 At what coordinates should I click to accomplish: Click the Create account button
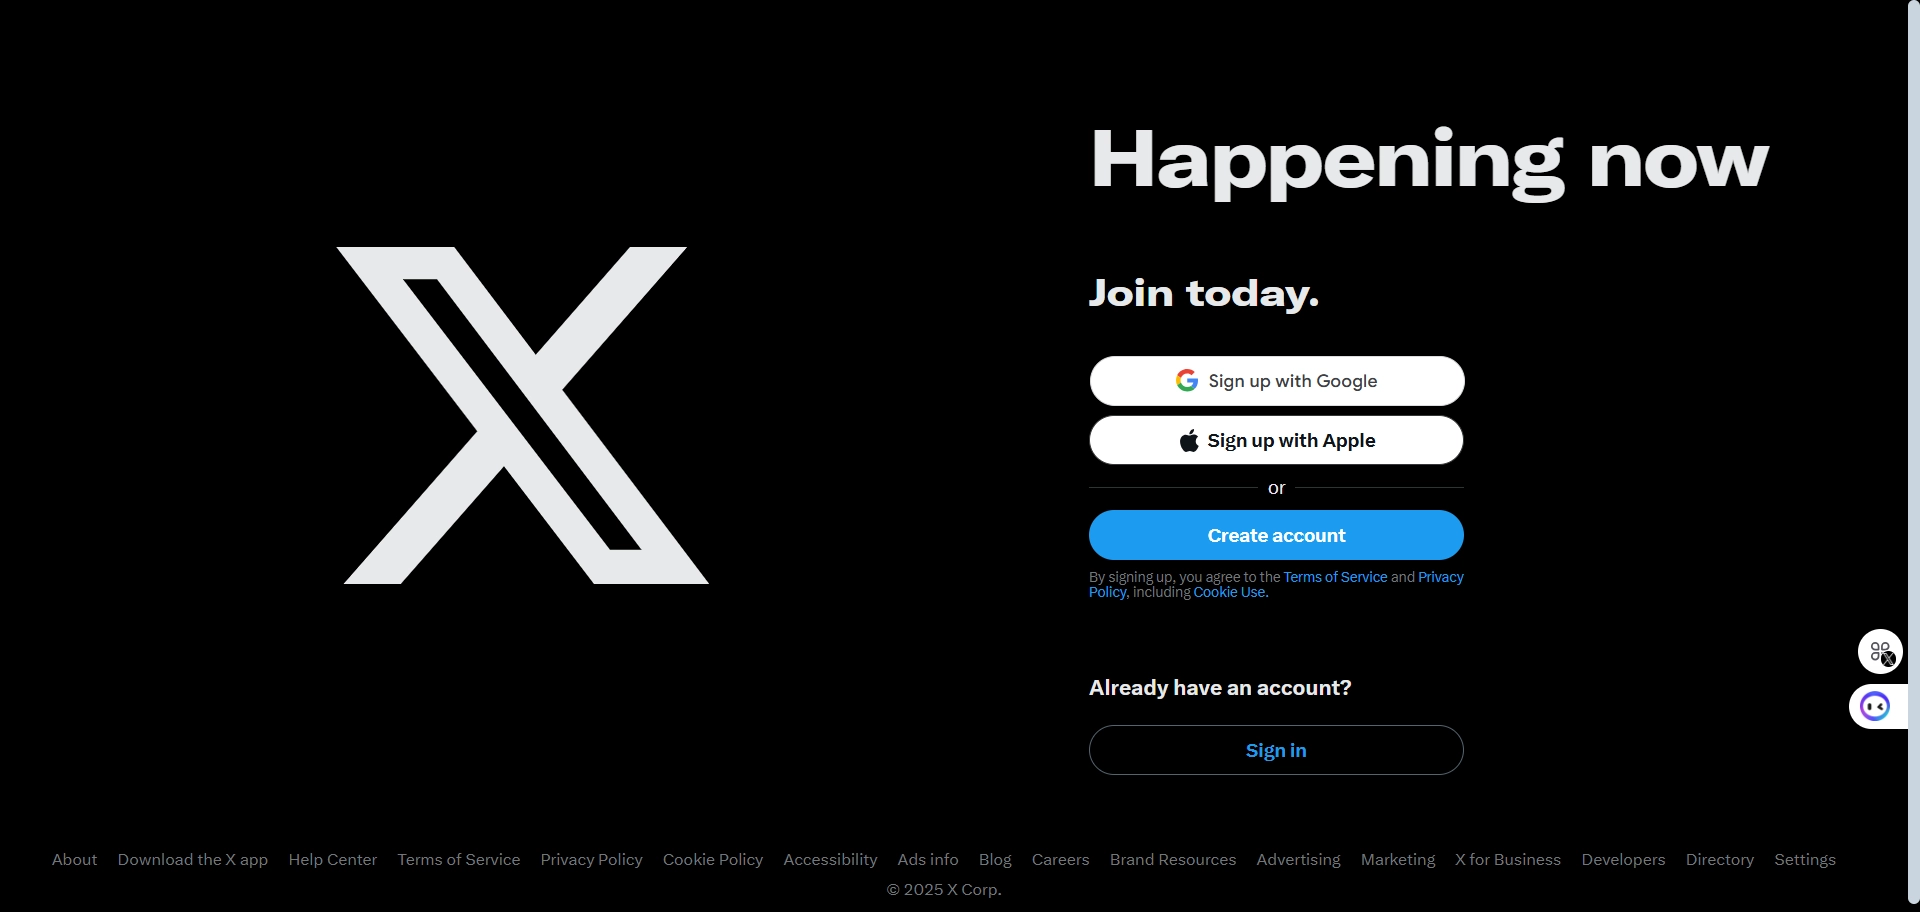[1277, 535]
